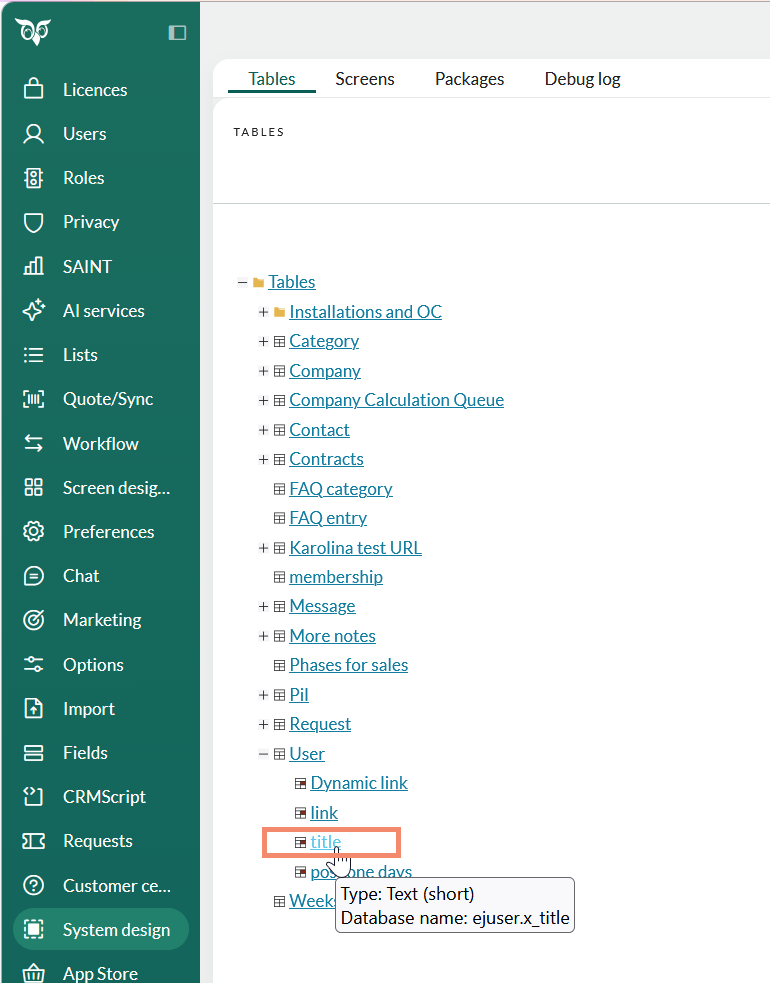
Task: Click the Dynamic link field under User
Action: tap(359, 783)
